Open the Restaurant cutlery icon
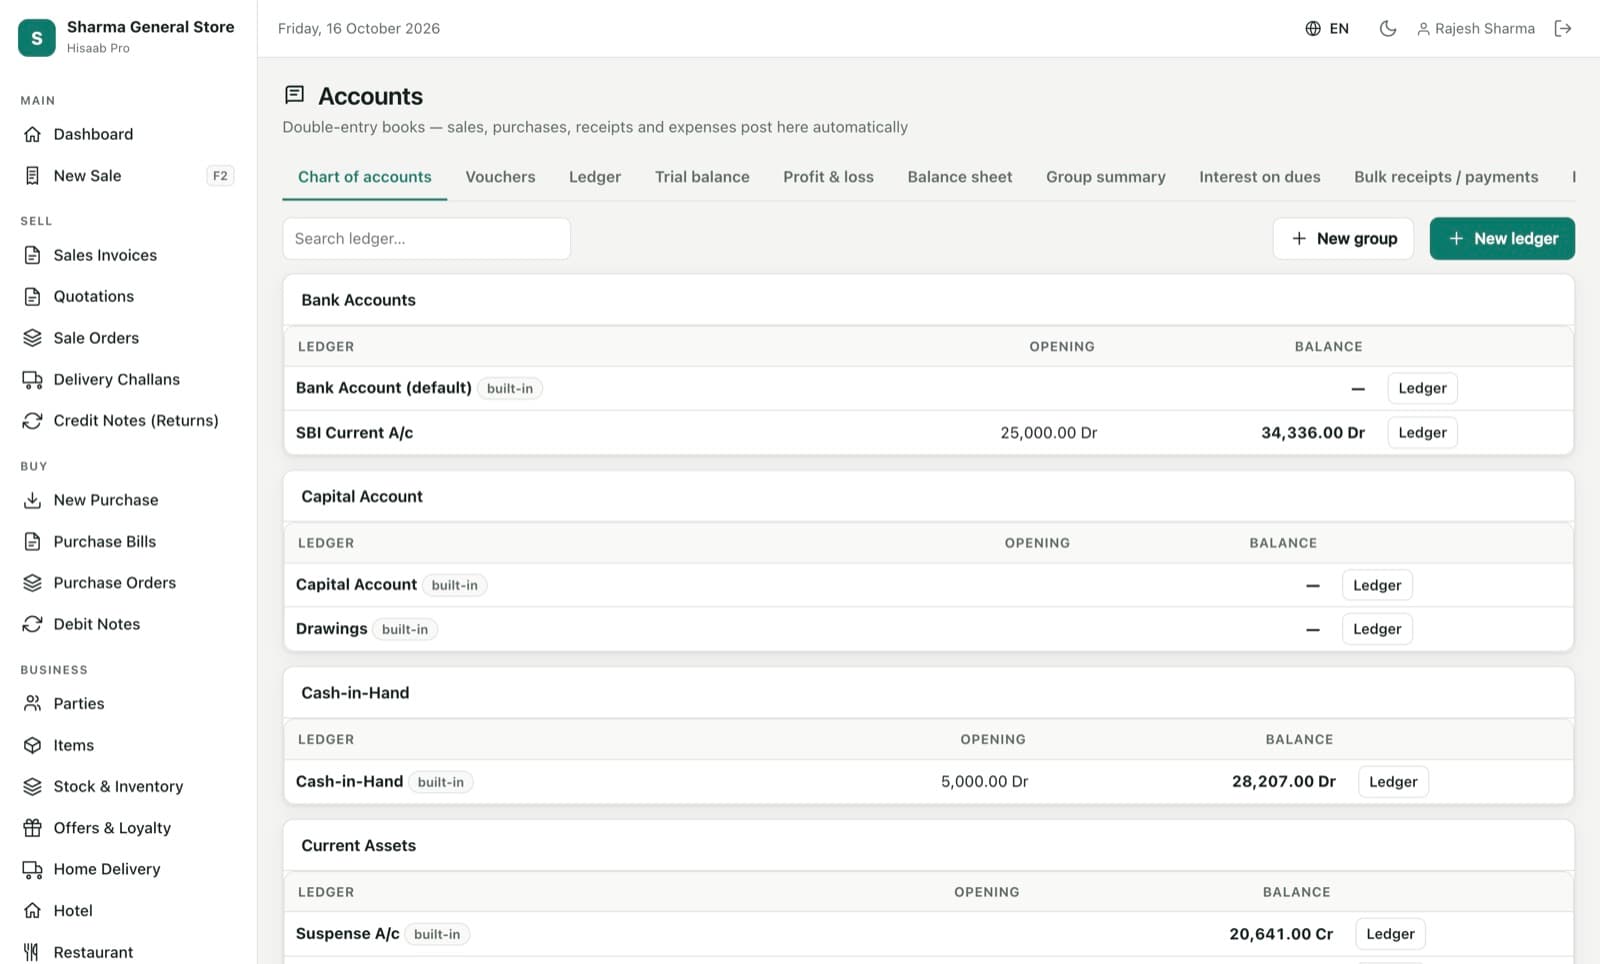The width and height of the screenshot is (1600, 964). pyautogui.click(x=33, y=952)
